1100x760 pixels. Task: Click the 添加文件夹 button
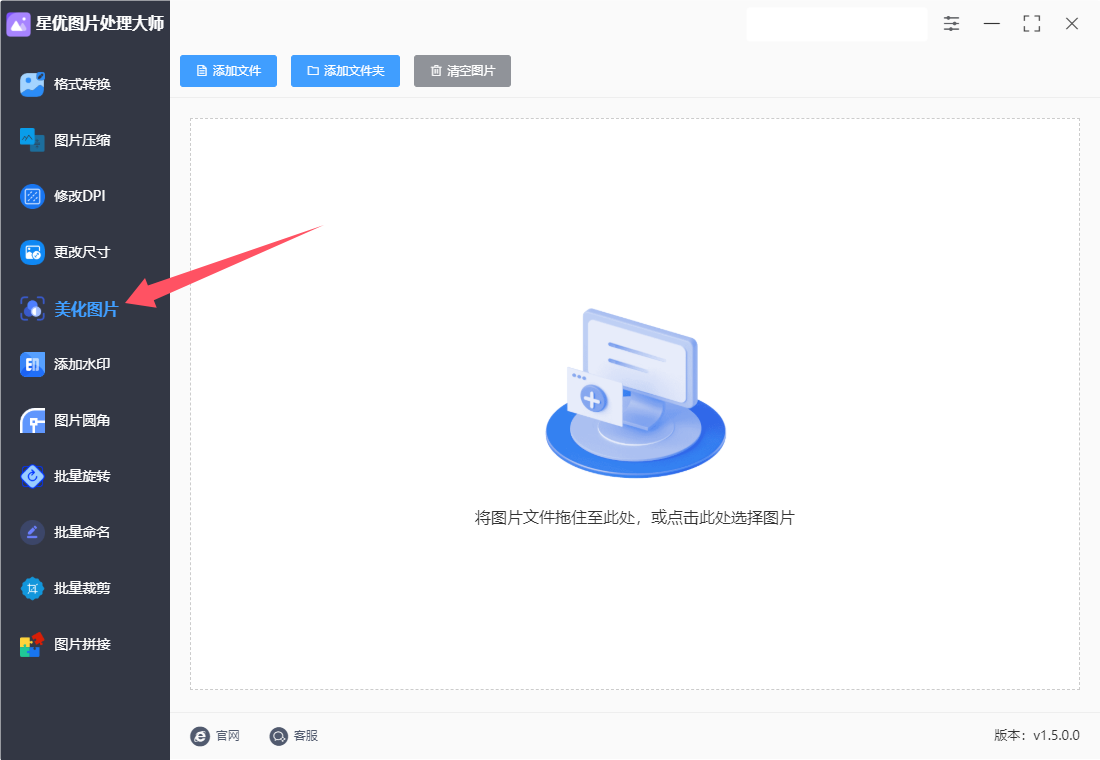(x=345, y=71)
